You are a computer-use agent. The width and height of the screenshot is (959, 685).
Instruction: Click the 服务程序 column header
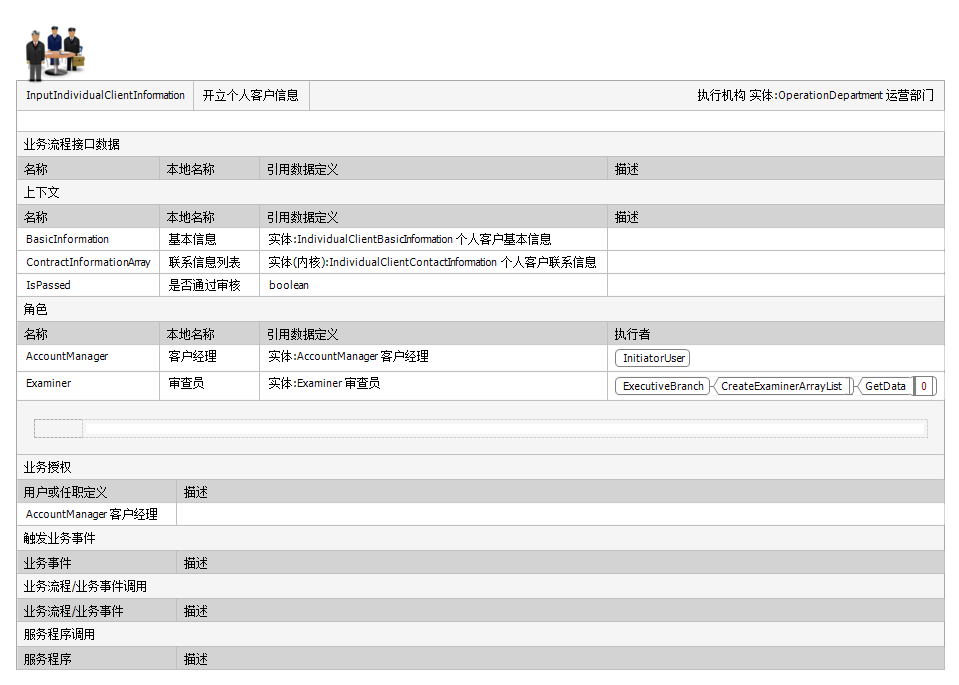(x=97, y=659)
